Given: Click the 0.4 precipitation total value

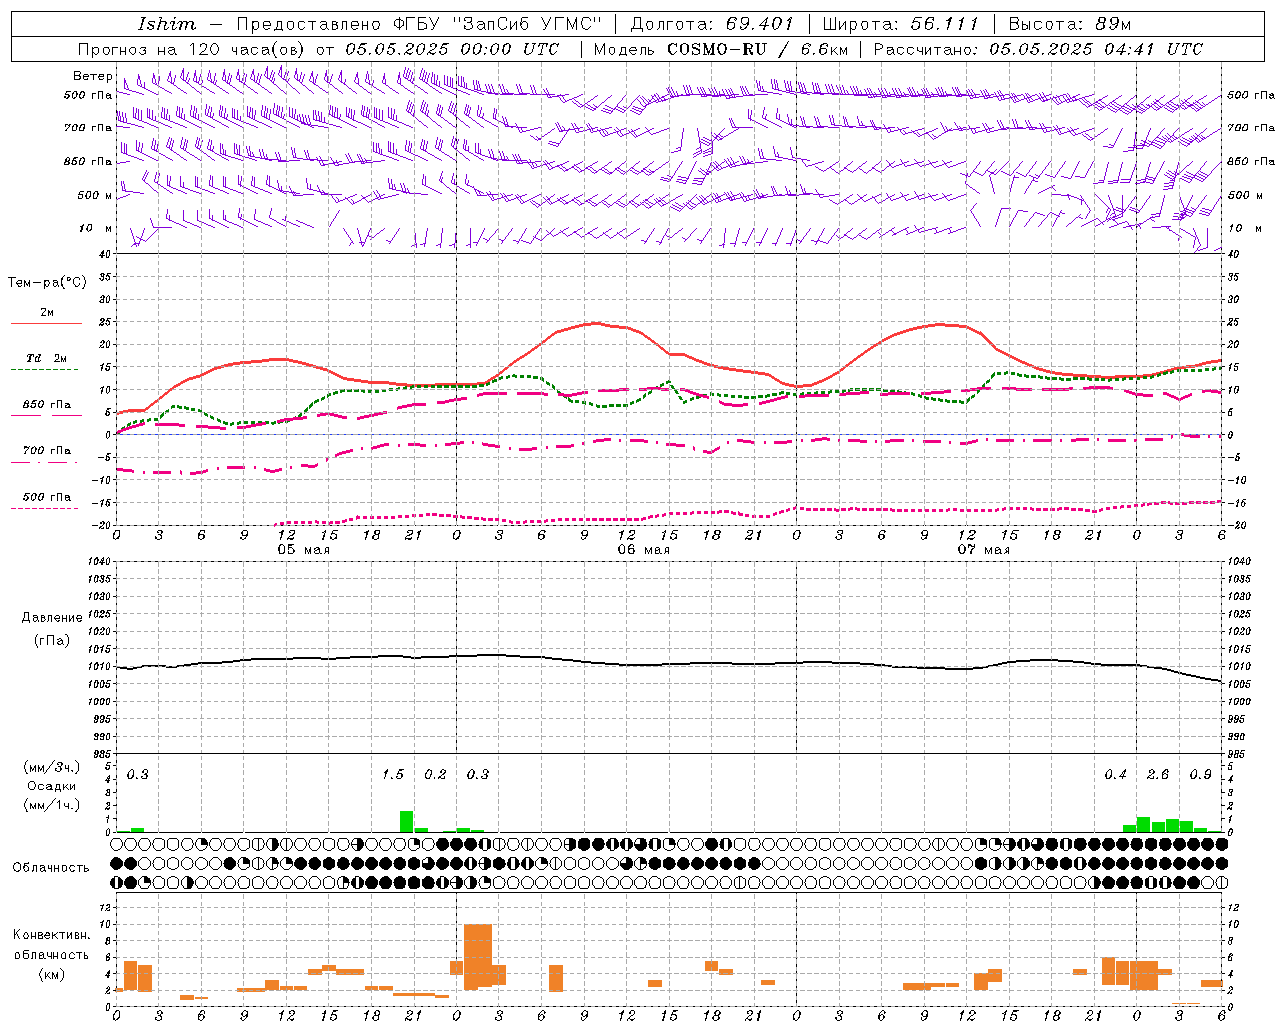Looking at the screenshot, I should coord(1116,774).
